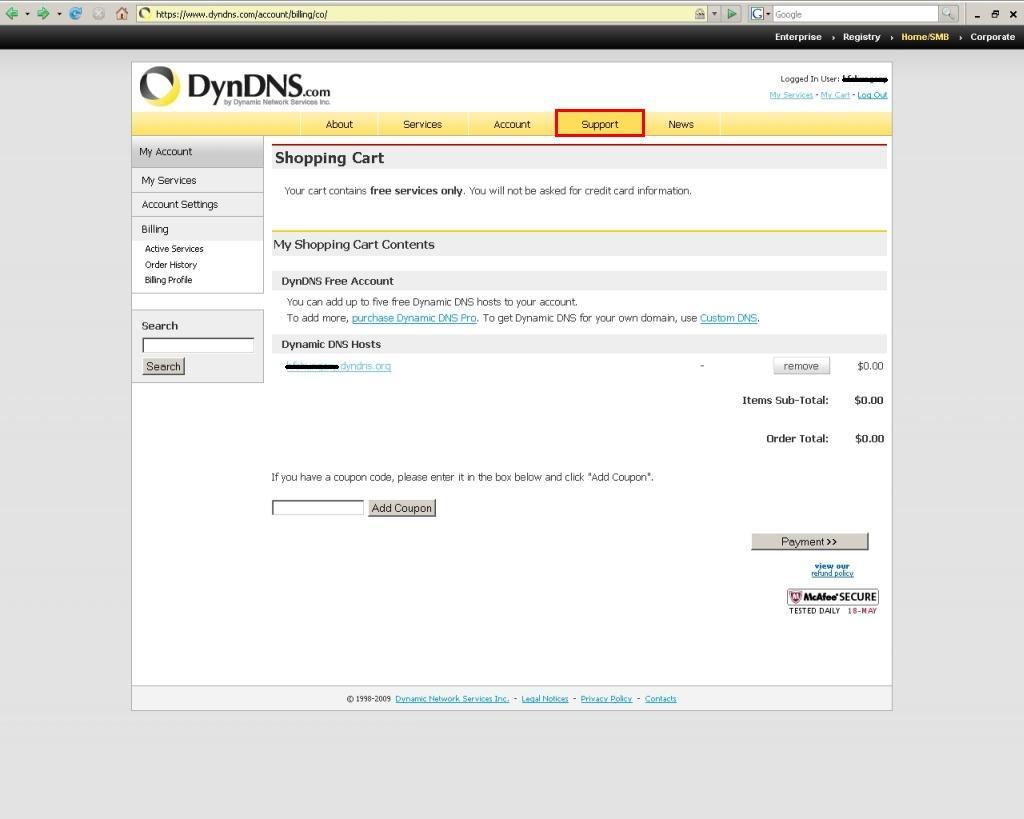Open the search engine selector dropdown
This screenshot has height=819, width=1024.
[x=768, y=14]
